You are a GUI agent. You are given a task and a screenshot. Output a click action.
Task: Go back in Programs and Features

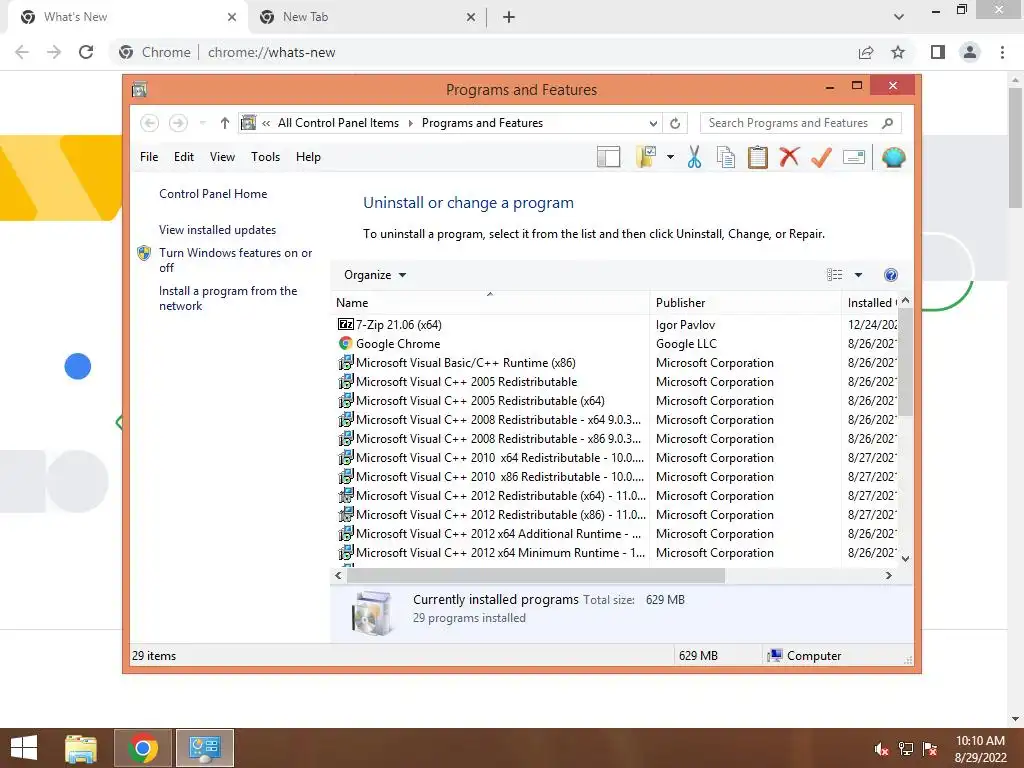click(x=150, y=123)
